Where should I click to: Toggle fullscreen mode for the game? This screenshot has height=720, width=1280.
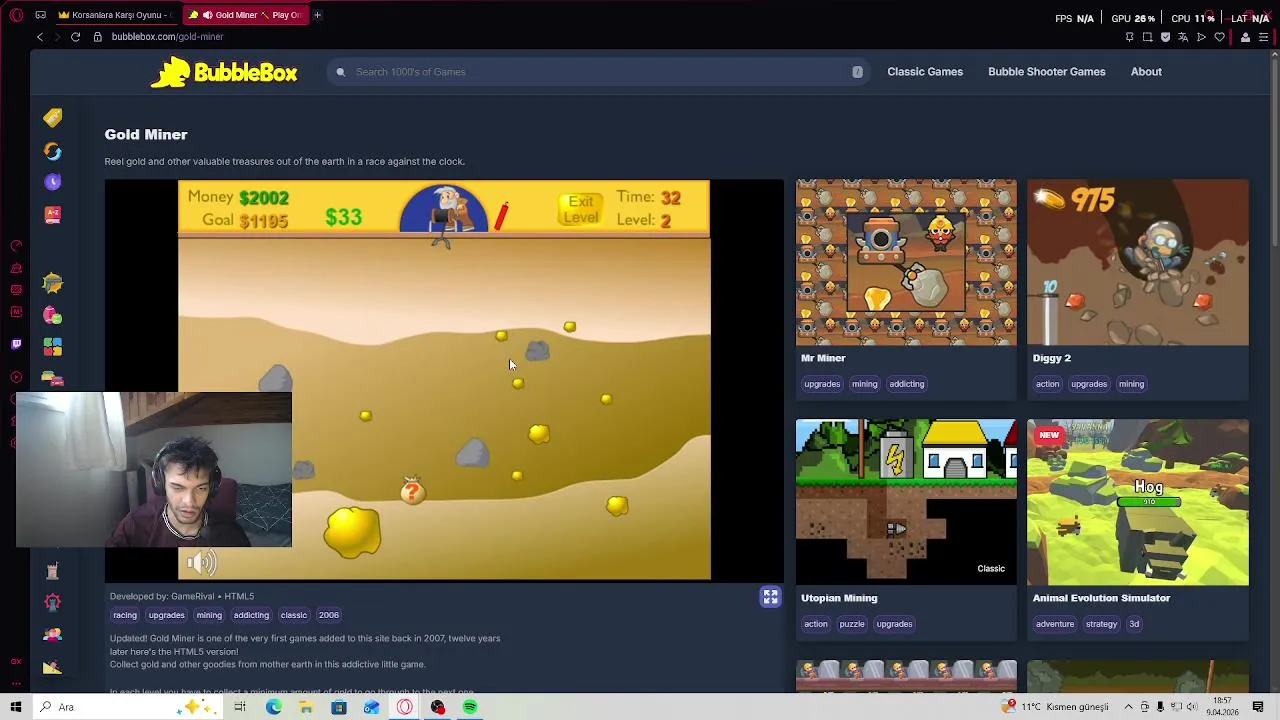click(770, 597)
